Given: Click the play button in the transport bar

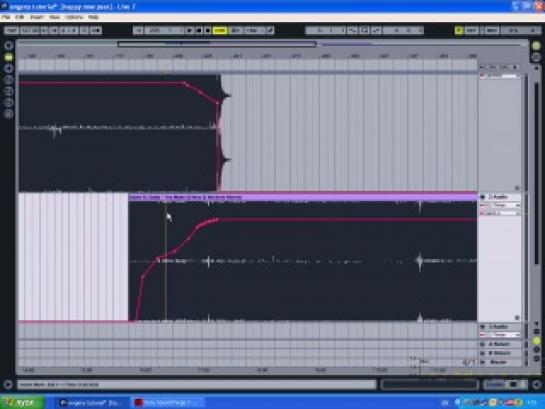Looking at the screenshot, I should click(x=190, y=31).
